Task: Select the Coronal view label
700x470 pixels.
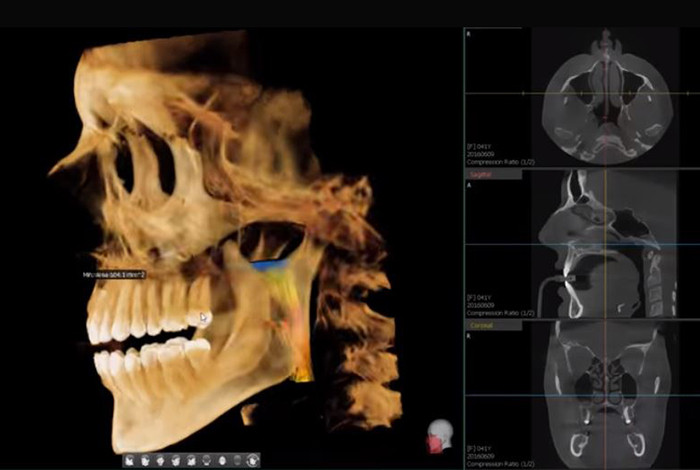Action: 481,325
